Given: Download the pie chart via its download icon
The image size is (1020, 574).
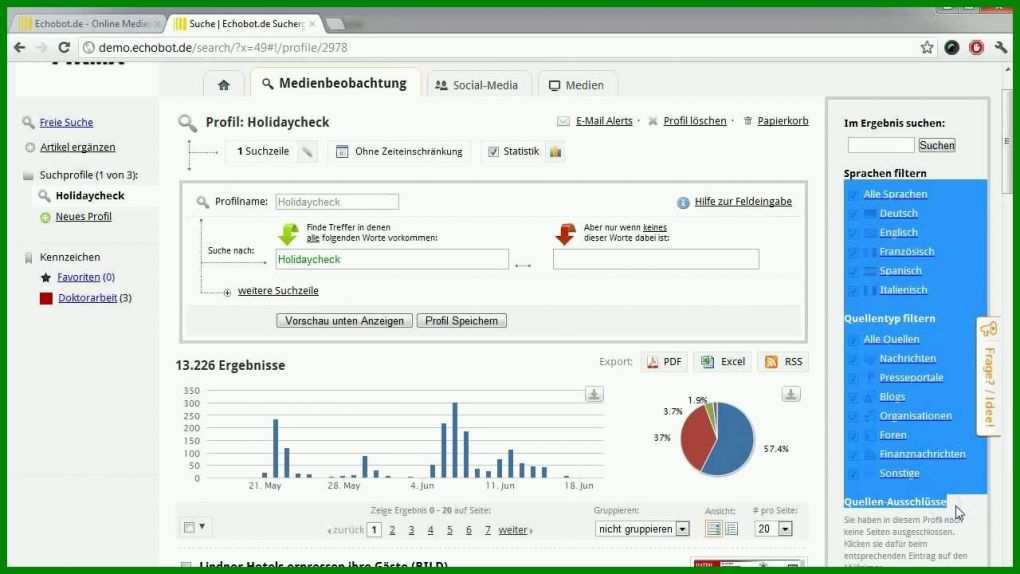Looking at the screenshot, I should [791, 394].
